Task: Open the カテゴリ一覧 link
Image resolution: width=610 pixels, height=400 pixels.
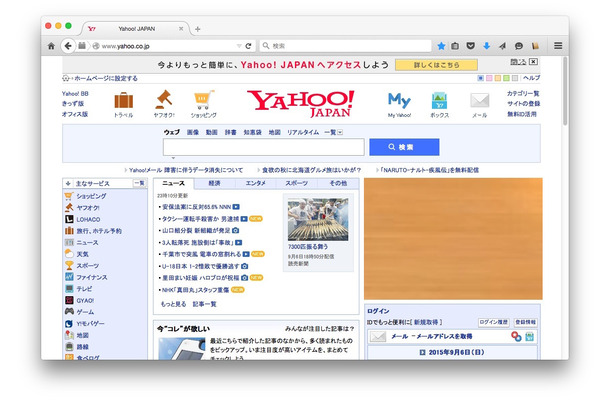Action: point(523,93)
